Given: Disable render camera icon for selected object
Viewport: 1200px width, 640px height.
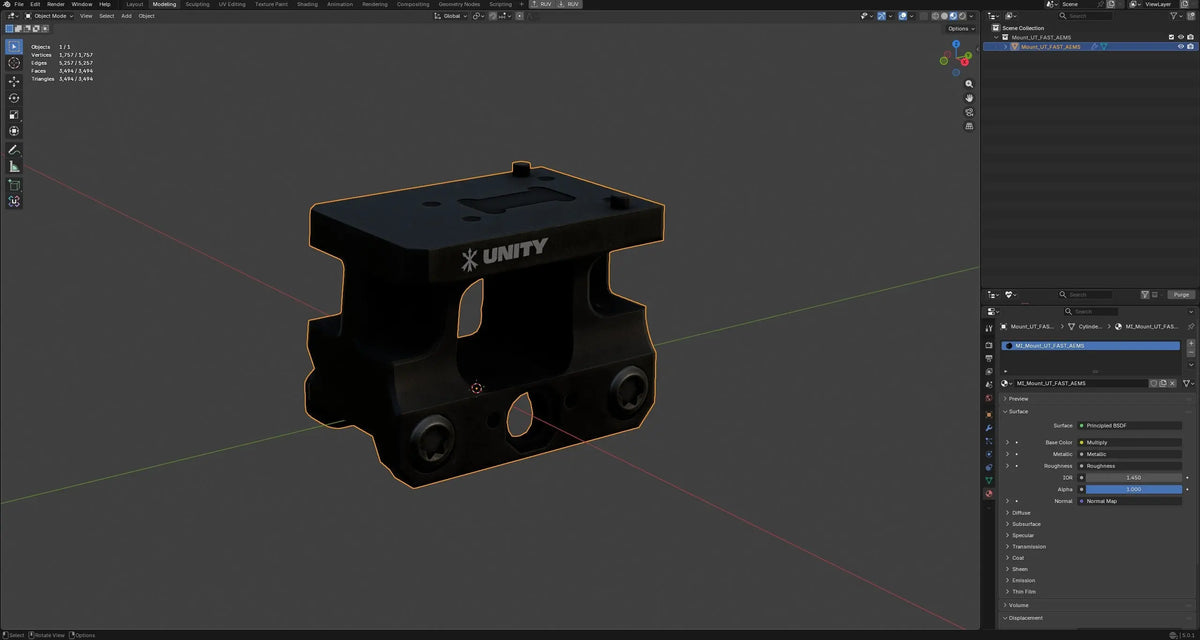Looking at the screenshot, I should tap(1191, 46).
